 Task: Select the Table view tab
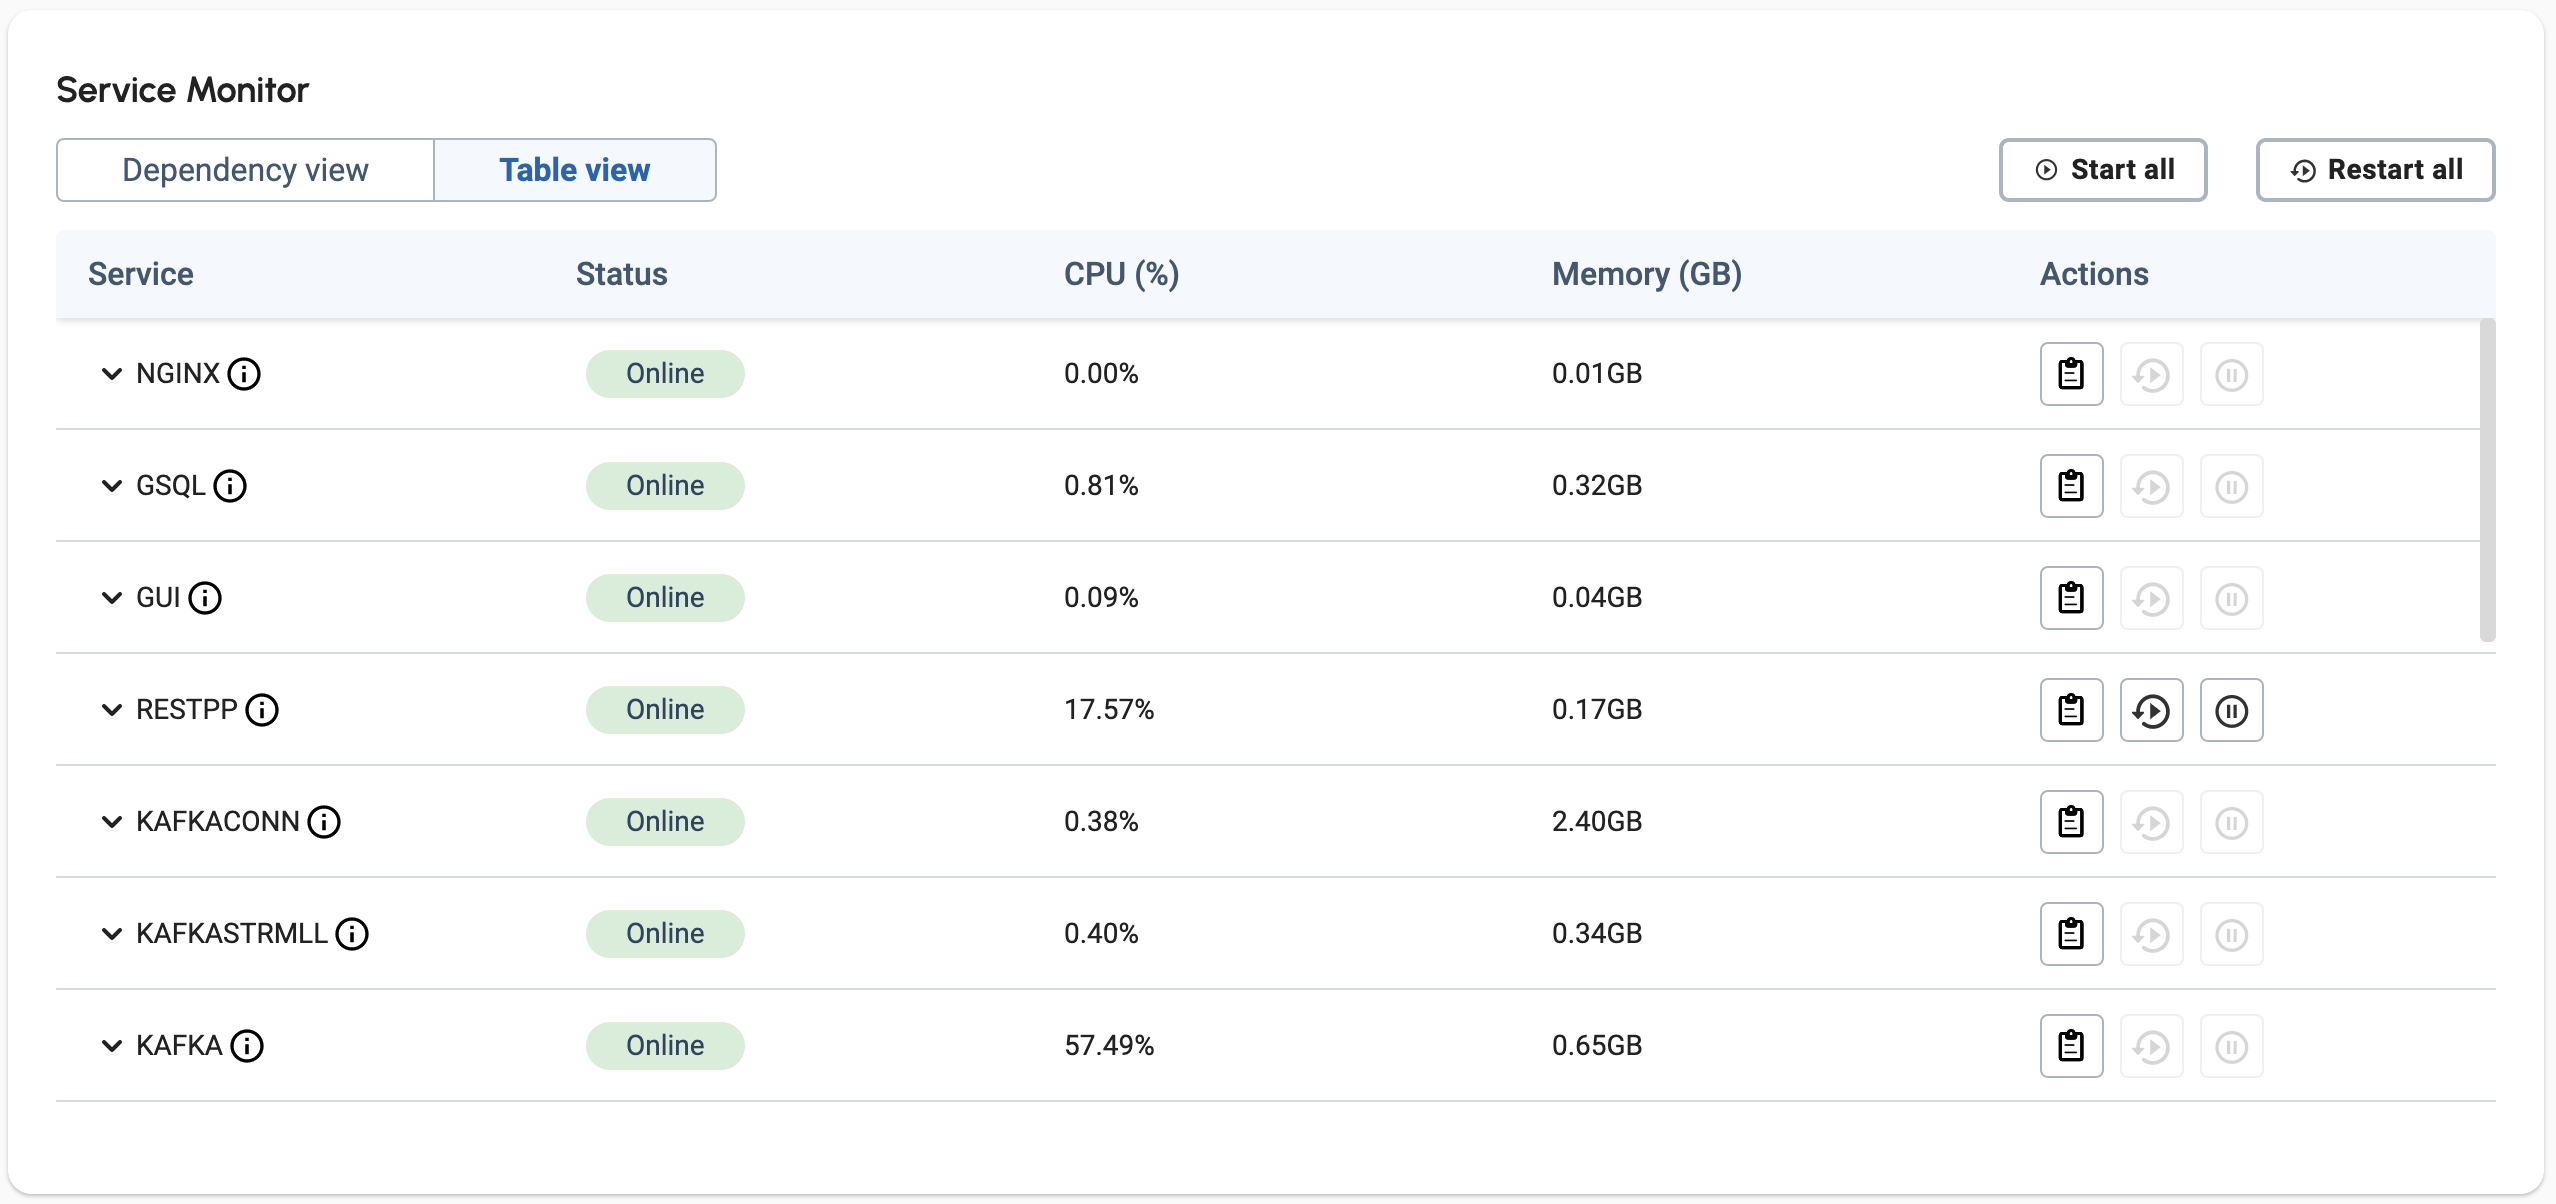[575, 169]
